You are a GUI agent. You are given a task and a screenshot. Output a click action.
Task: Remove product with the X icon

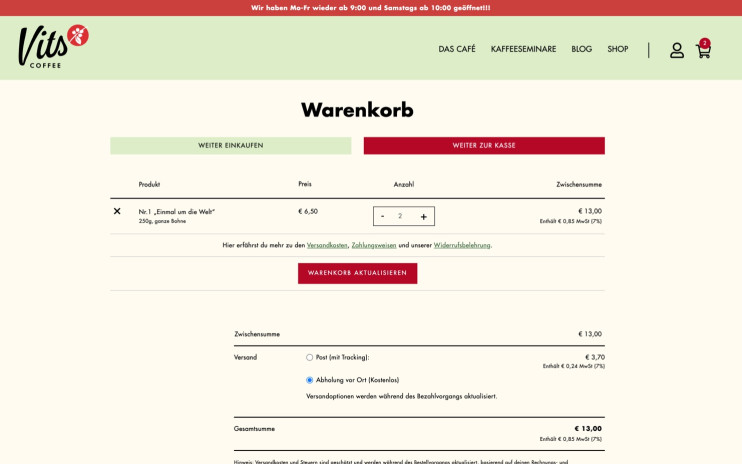117,211
